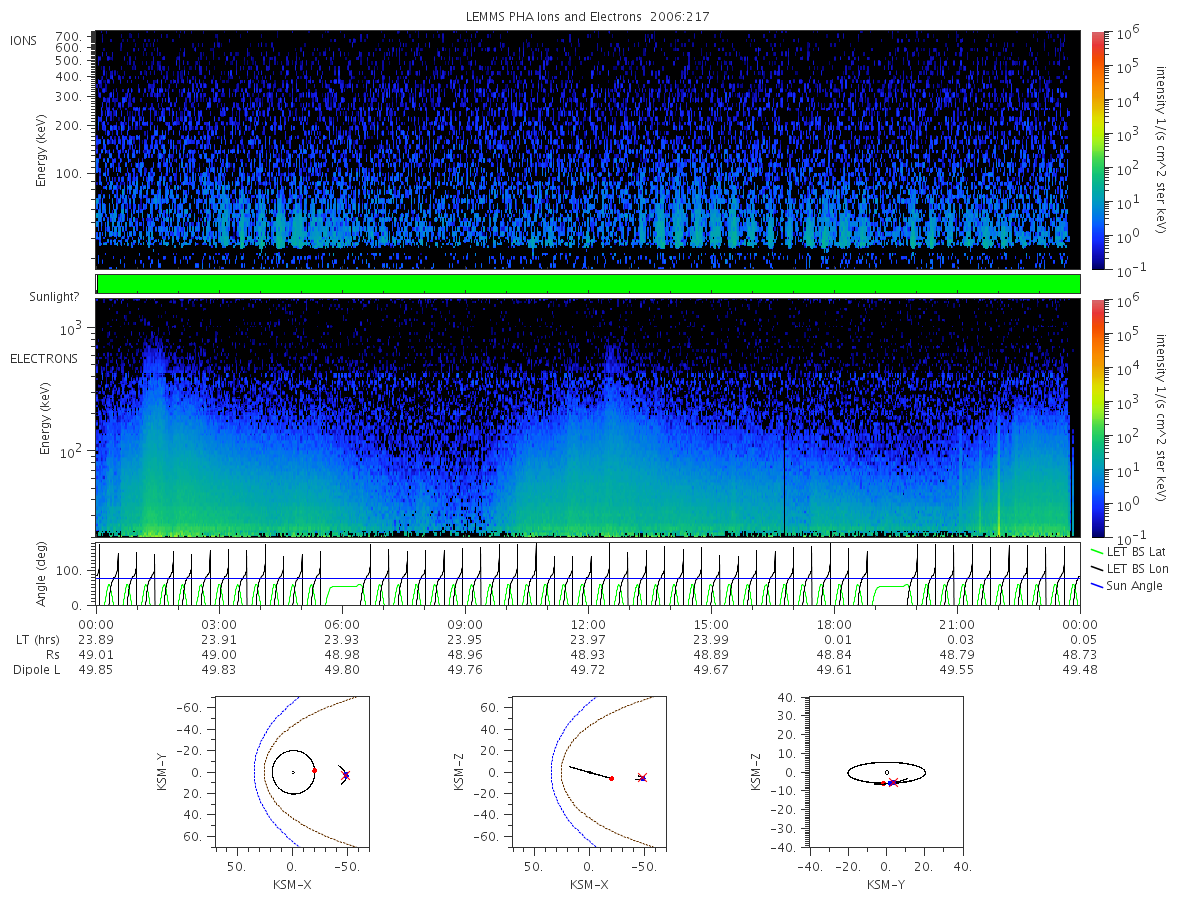Click the green sunlight indicator bar

pos(588,284)
